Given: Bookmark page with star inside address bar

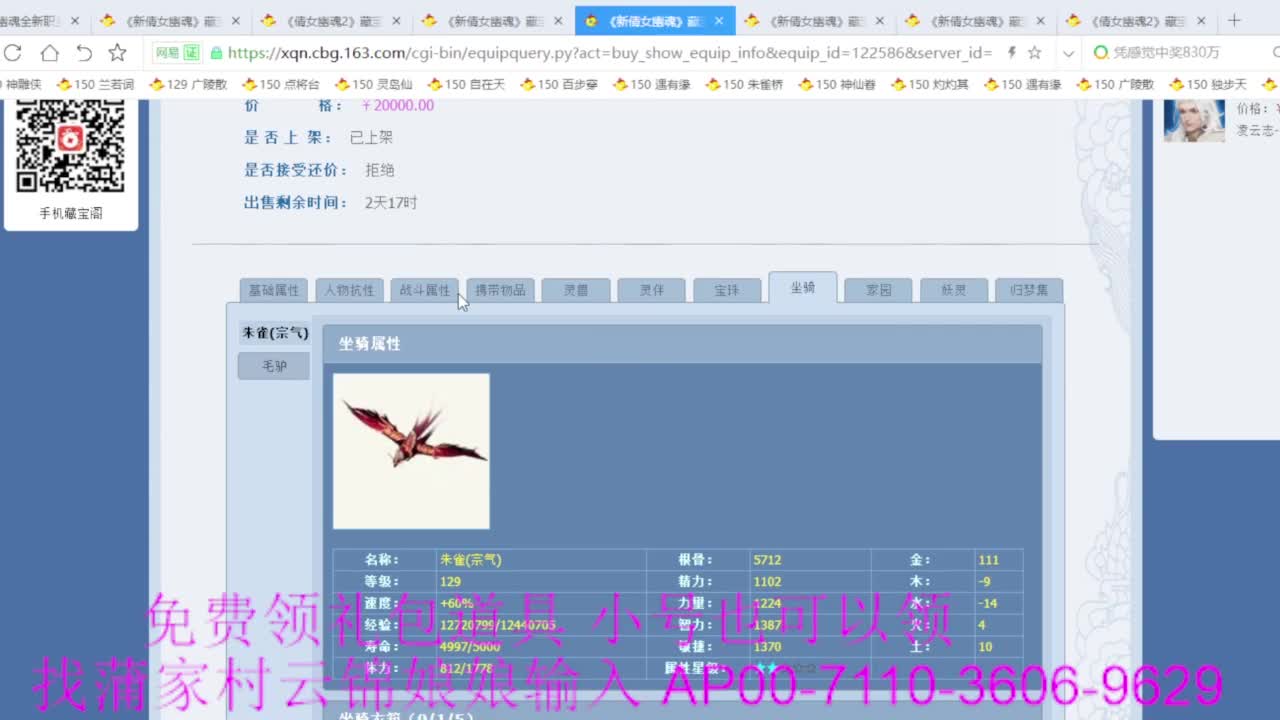Looking at the screenshot, I should point(1035,53).
